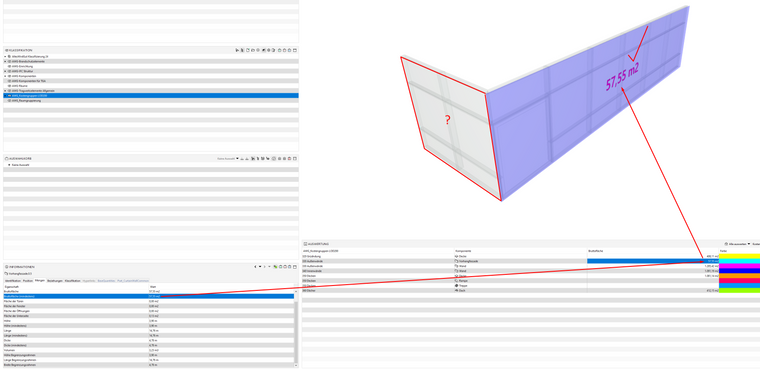This screenshot has width=760, height=369.
Task: Click the green icon in the Informationen toolbar
Action: (x=275, y=267)
